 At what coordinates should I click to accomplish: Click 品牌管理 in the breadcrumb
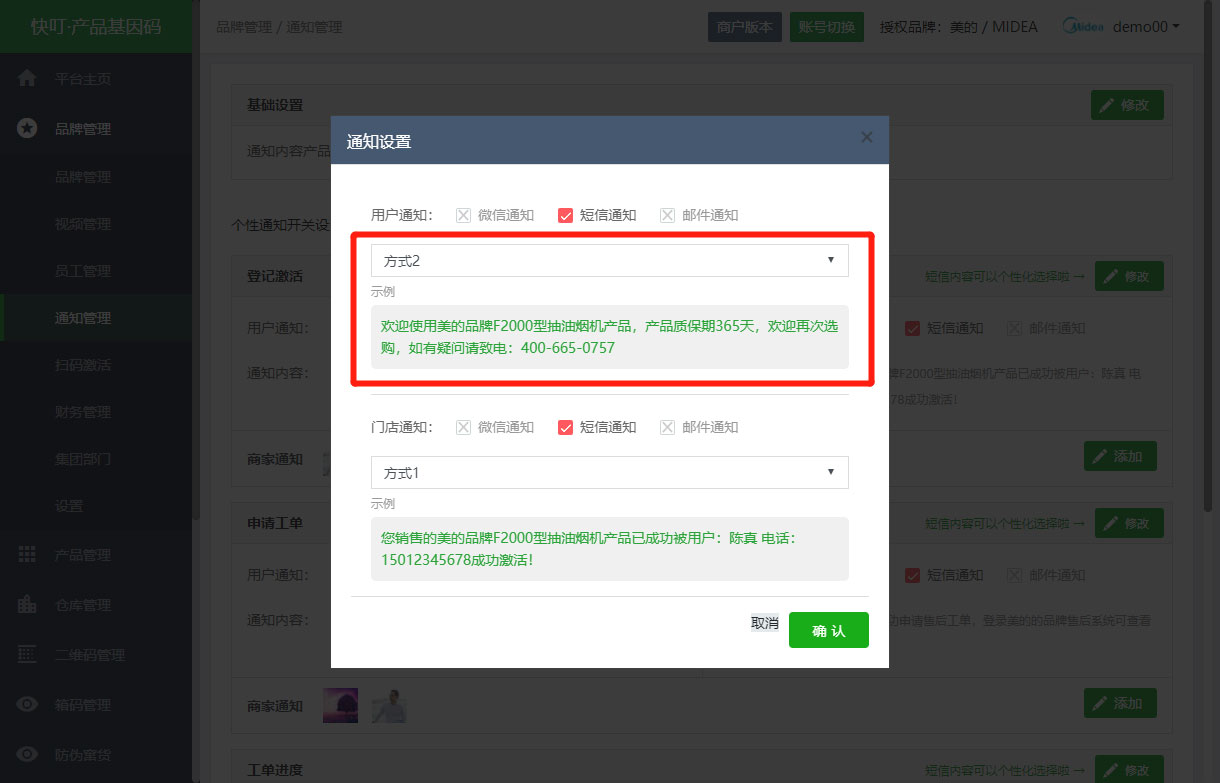point(244,27)
